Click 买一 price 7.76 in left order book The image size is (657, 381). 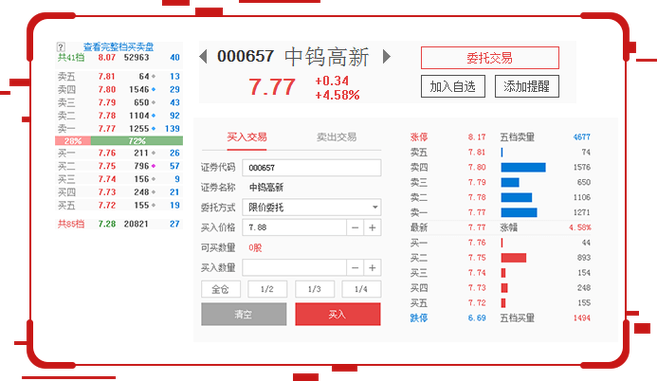pyautogui.click(x=106, y=153)
